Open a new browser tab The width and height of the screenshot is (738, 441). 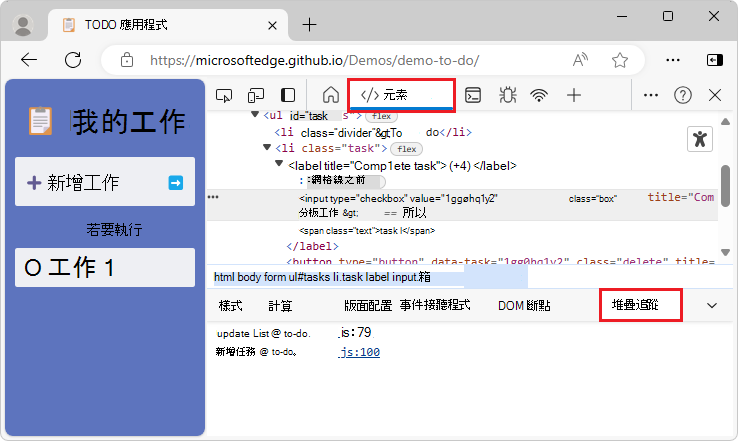[309, 24]
